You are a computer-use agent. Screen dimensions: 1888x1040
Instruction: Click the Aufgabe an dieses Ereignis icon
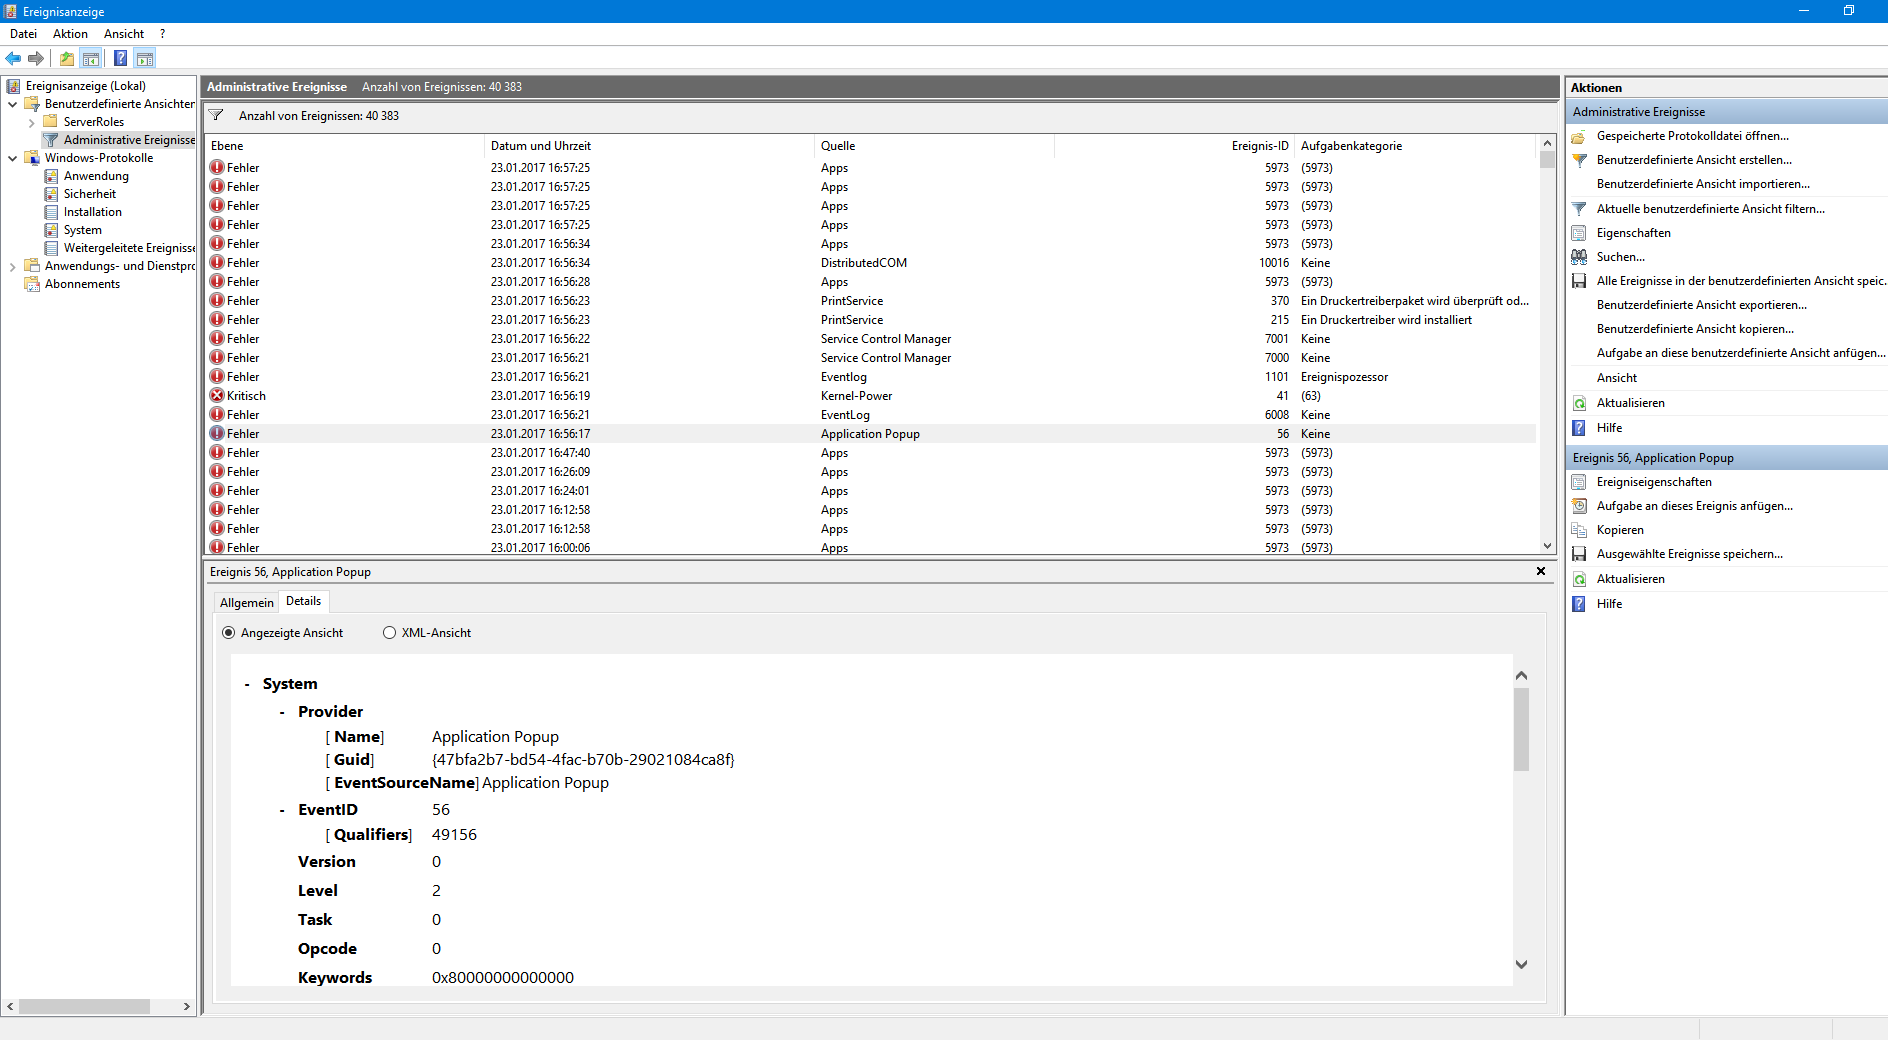coord(1579,506)
